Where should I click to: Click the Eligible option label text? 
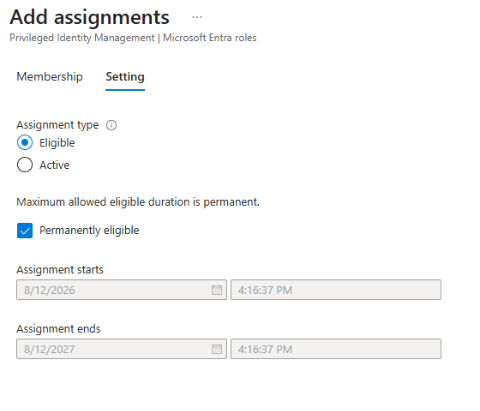coord(57,143)
